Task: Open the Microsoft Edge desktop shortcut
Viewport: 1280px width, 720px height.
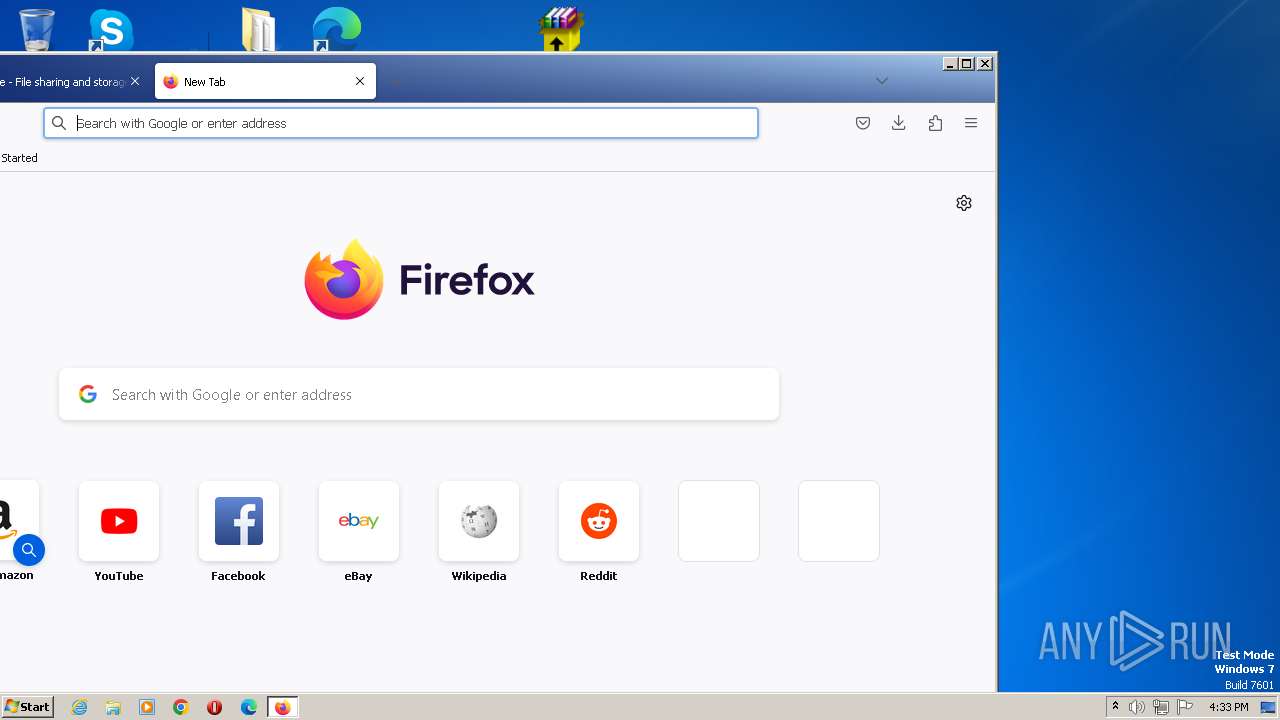Action: pyautogui.click(x=336, y=29)
